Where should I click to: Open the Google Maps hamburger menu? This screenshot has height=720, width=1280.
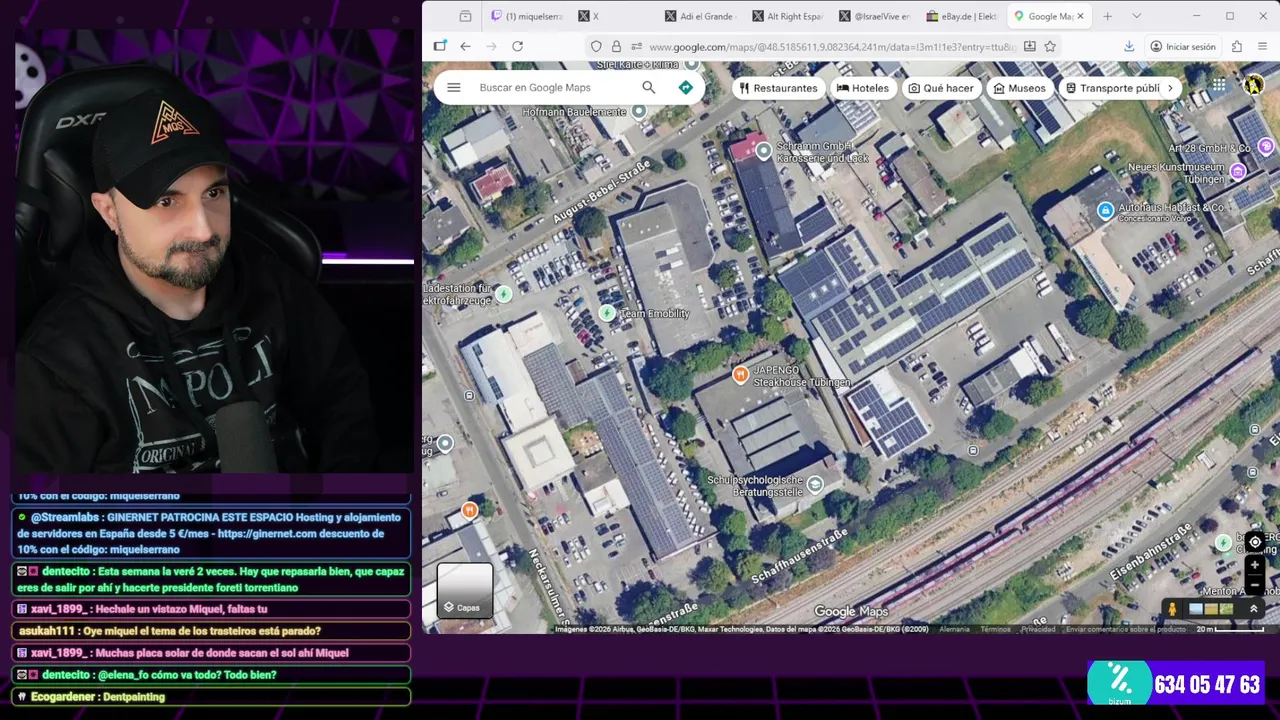454,88
